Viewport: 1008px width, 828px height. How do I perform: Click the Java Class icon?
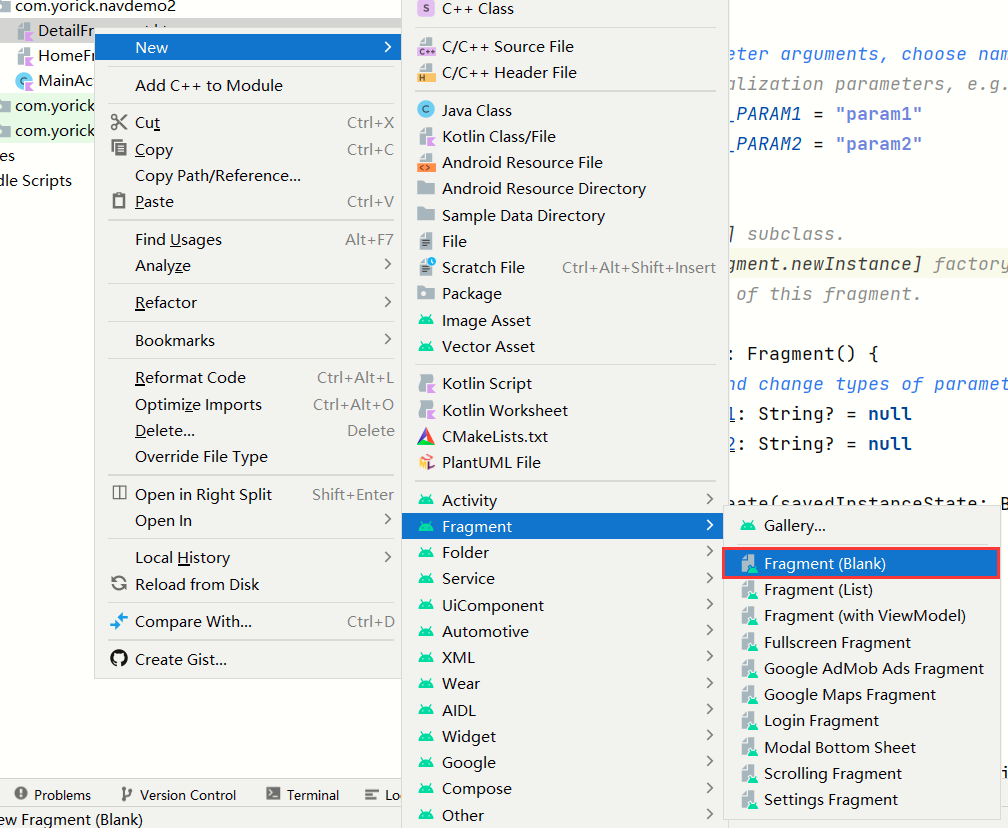click(426, 110)
